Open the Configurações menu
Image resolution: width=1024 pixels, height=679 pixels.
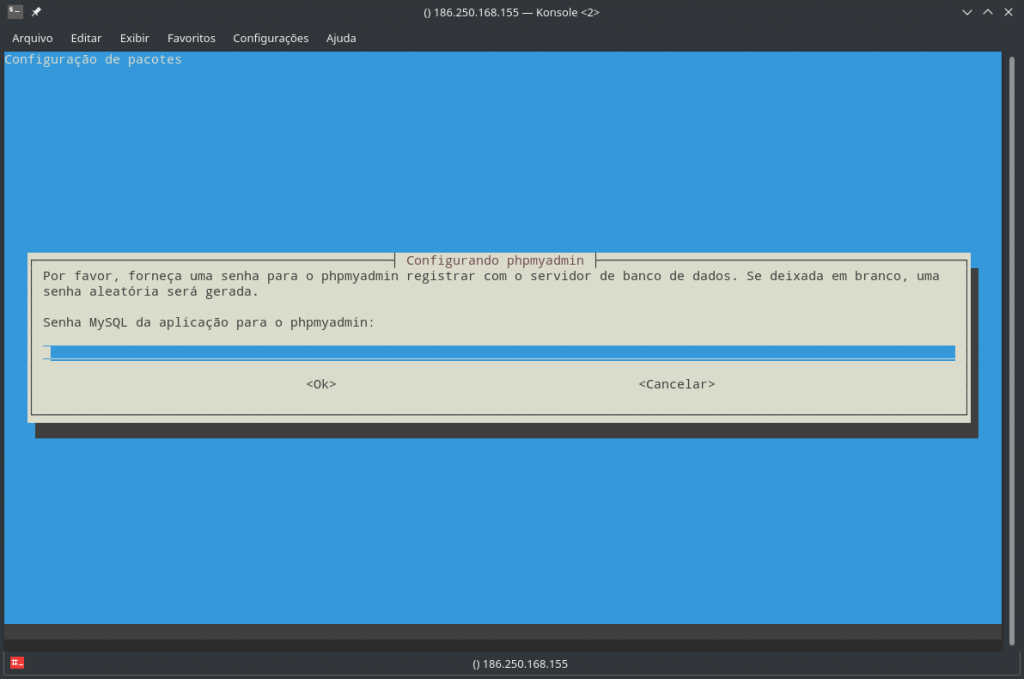pos(270,38)
